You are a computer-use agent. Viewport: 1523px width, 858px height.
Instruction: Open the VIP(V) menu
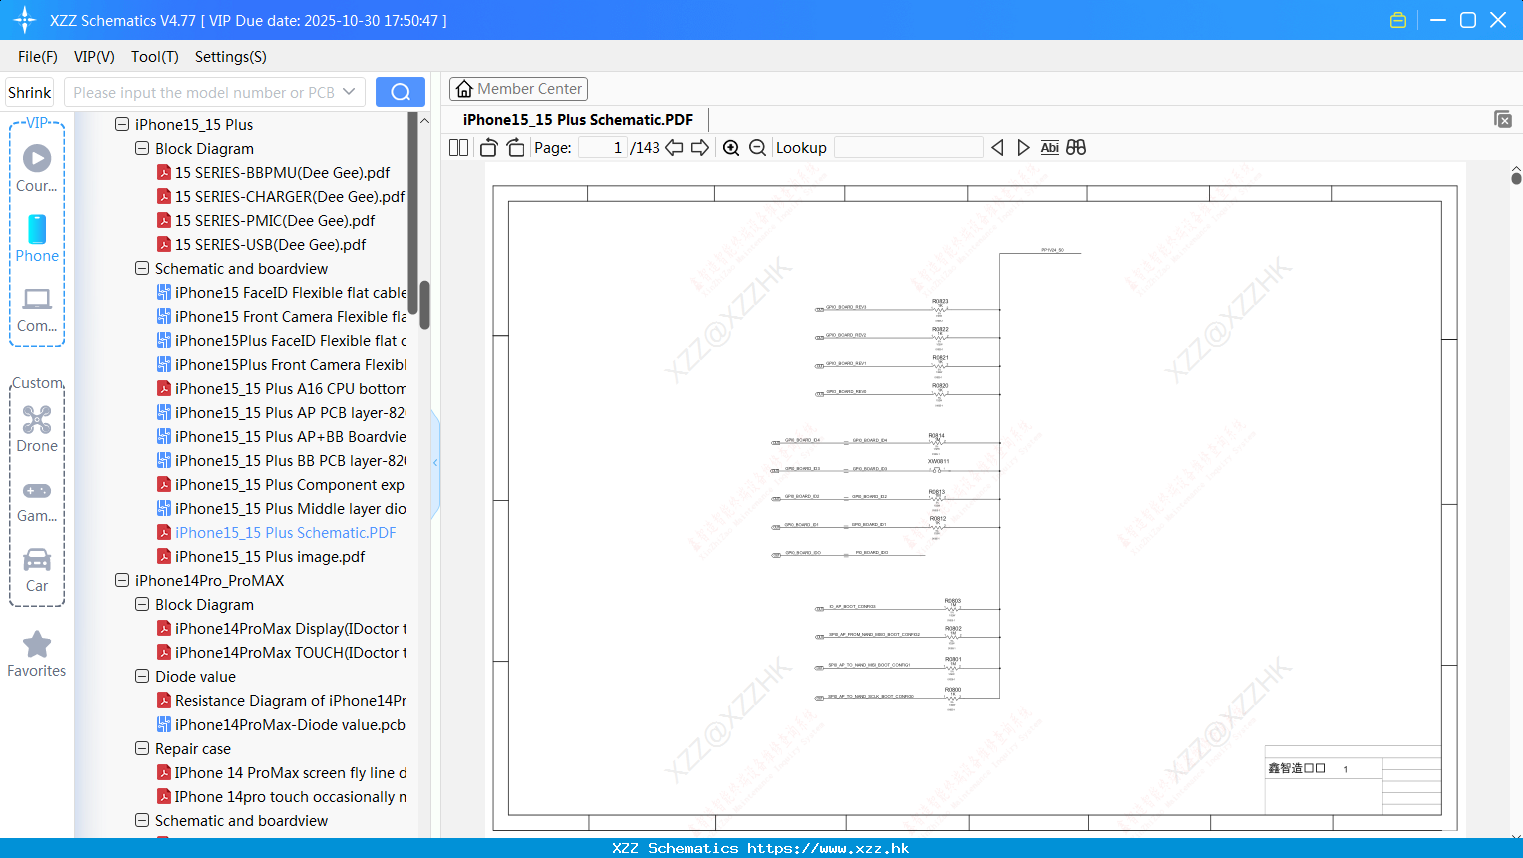point(94,57)
